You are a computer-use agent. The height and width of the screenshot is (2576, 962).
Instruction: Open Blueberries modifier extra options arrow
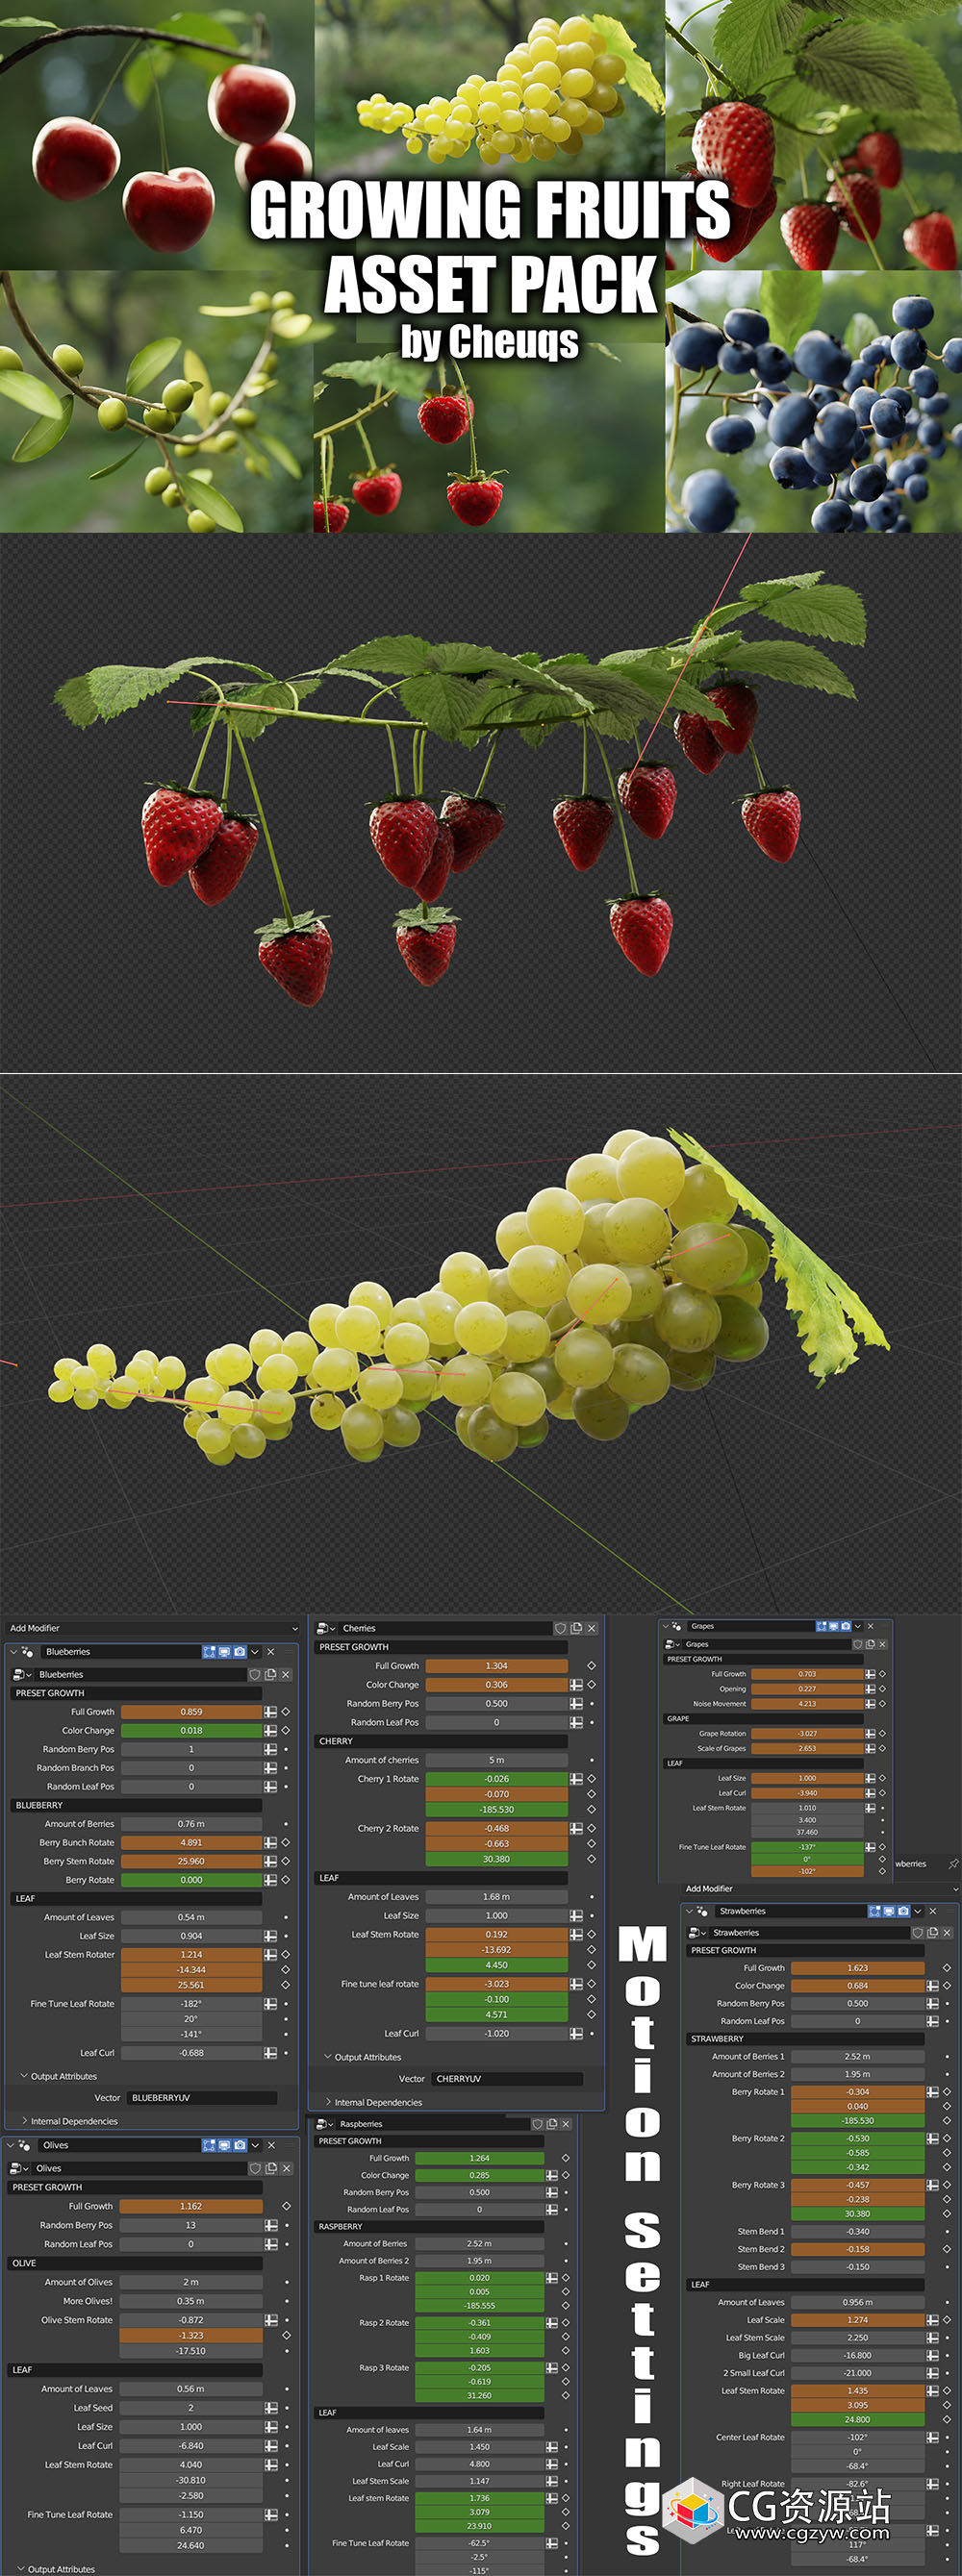(x=255, y=1651)
